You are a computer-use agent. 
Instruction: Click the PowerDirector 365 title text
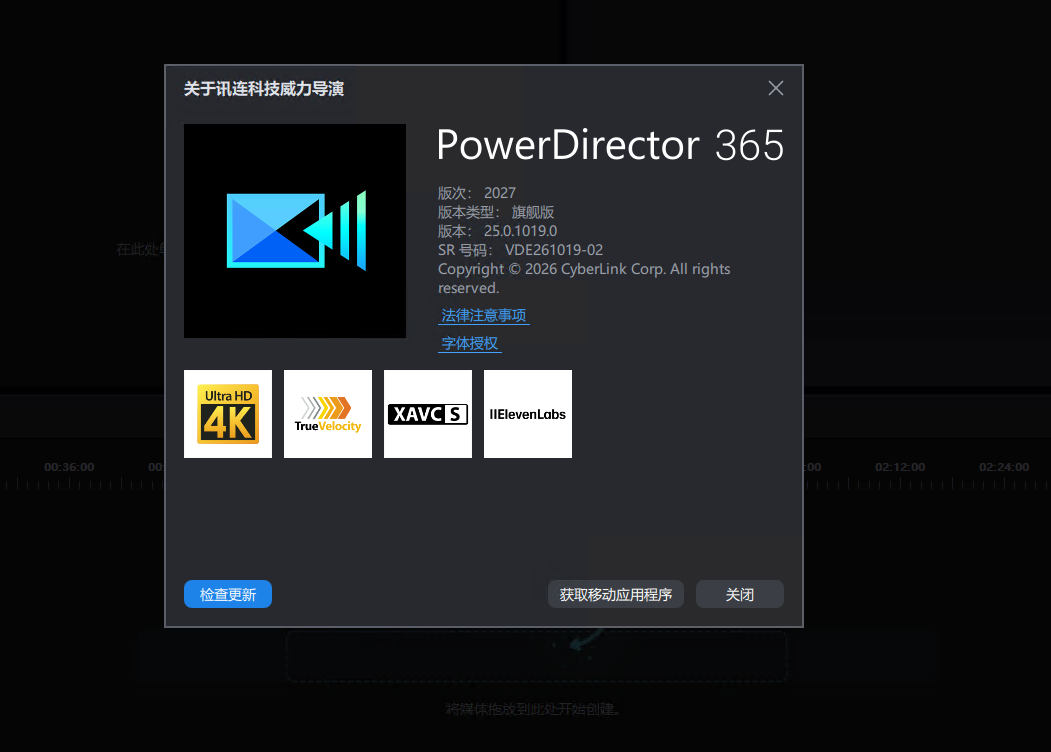[x=610, y=145]
